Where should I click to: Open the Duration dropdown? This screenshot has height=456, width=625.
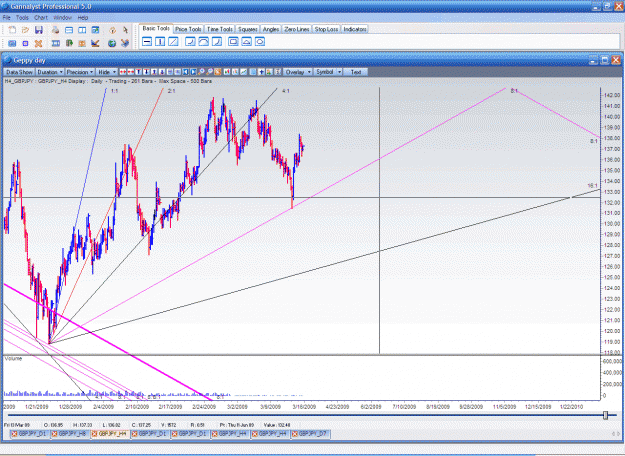point(50,72)
